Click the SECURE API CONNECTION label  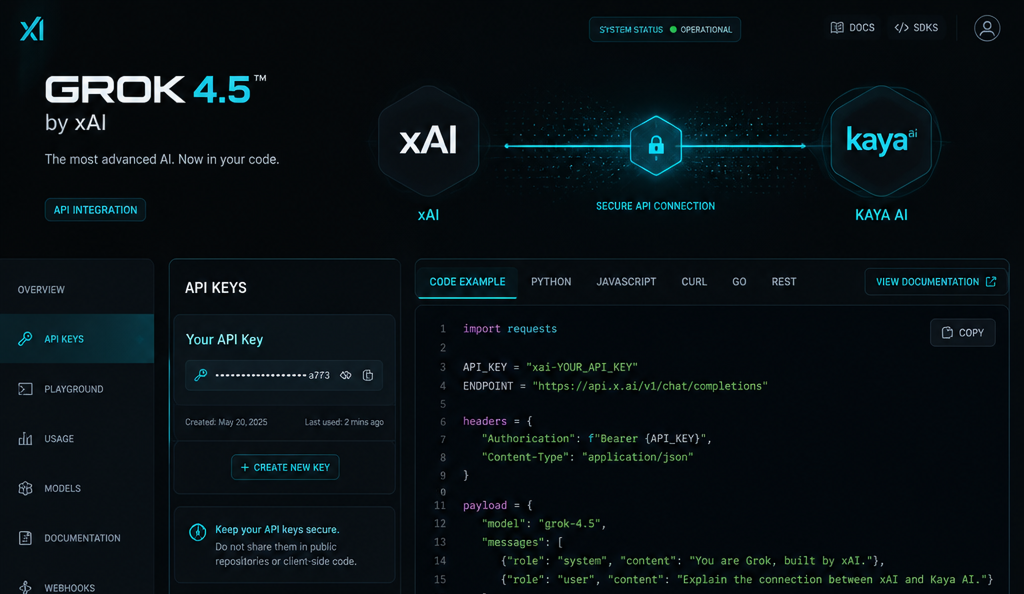655,206
